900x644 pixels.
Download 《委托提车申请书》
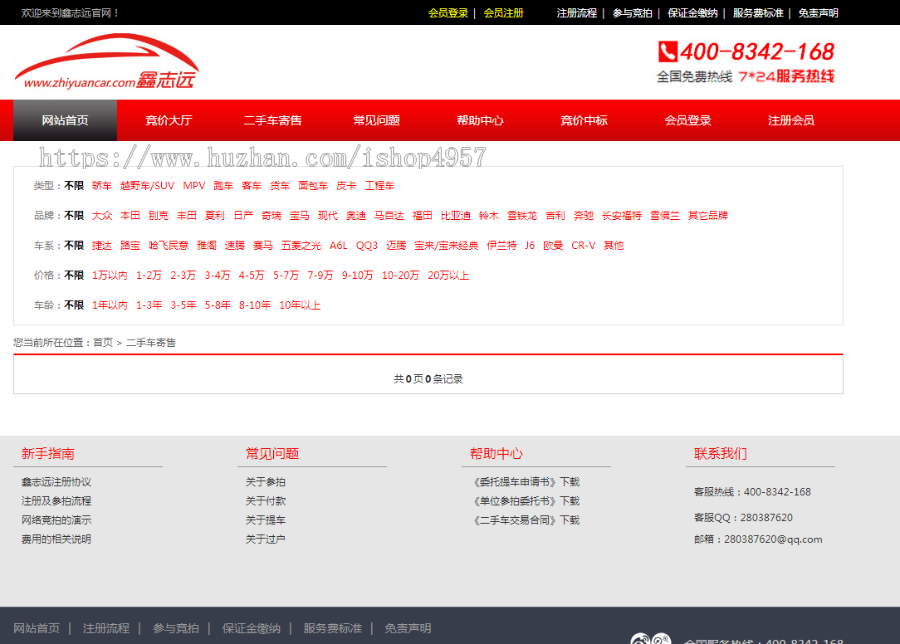coord(525,482)
